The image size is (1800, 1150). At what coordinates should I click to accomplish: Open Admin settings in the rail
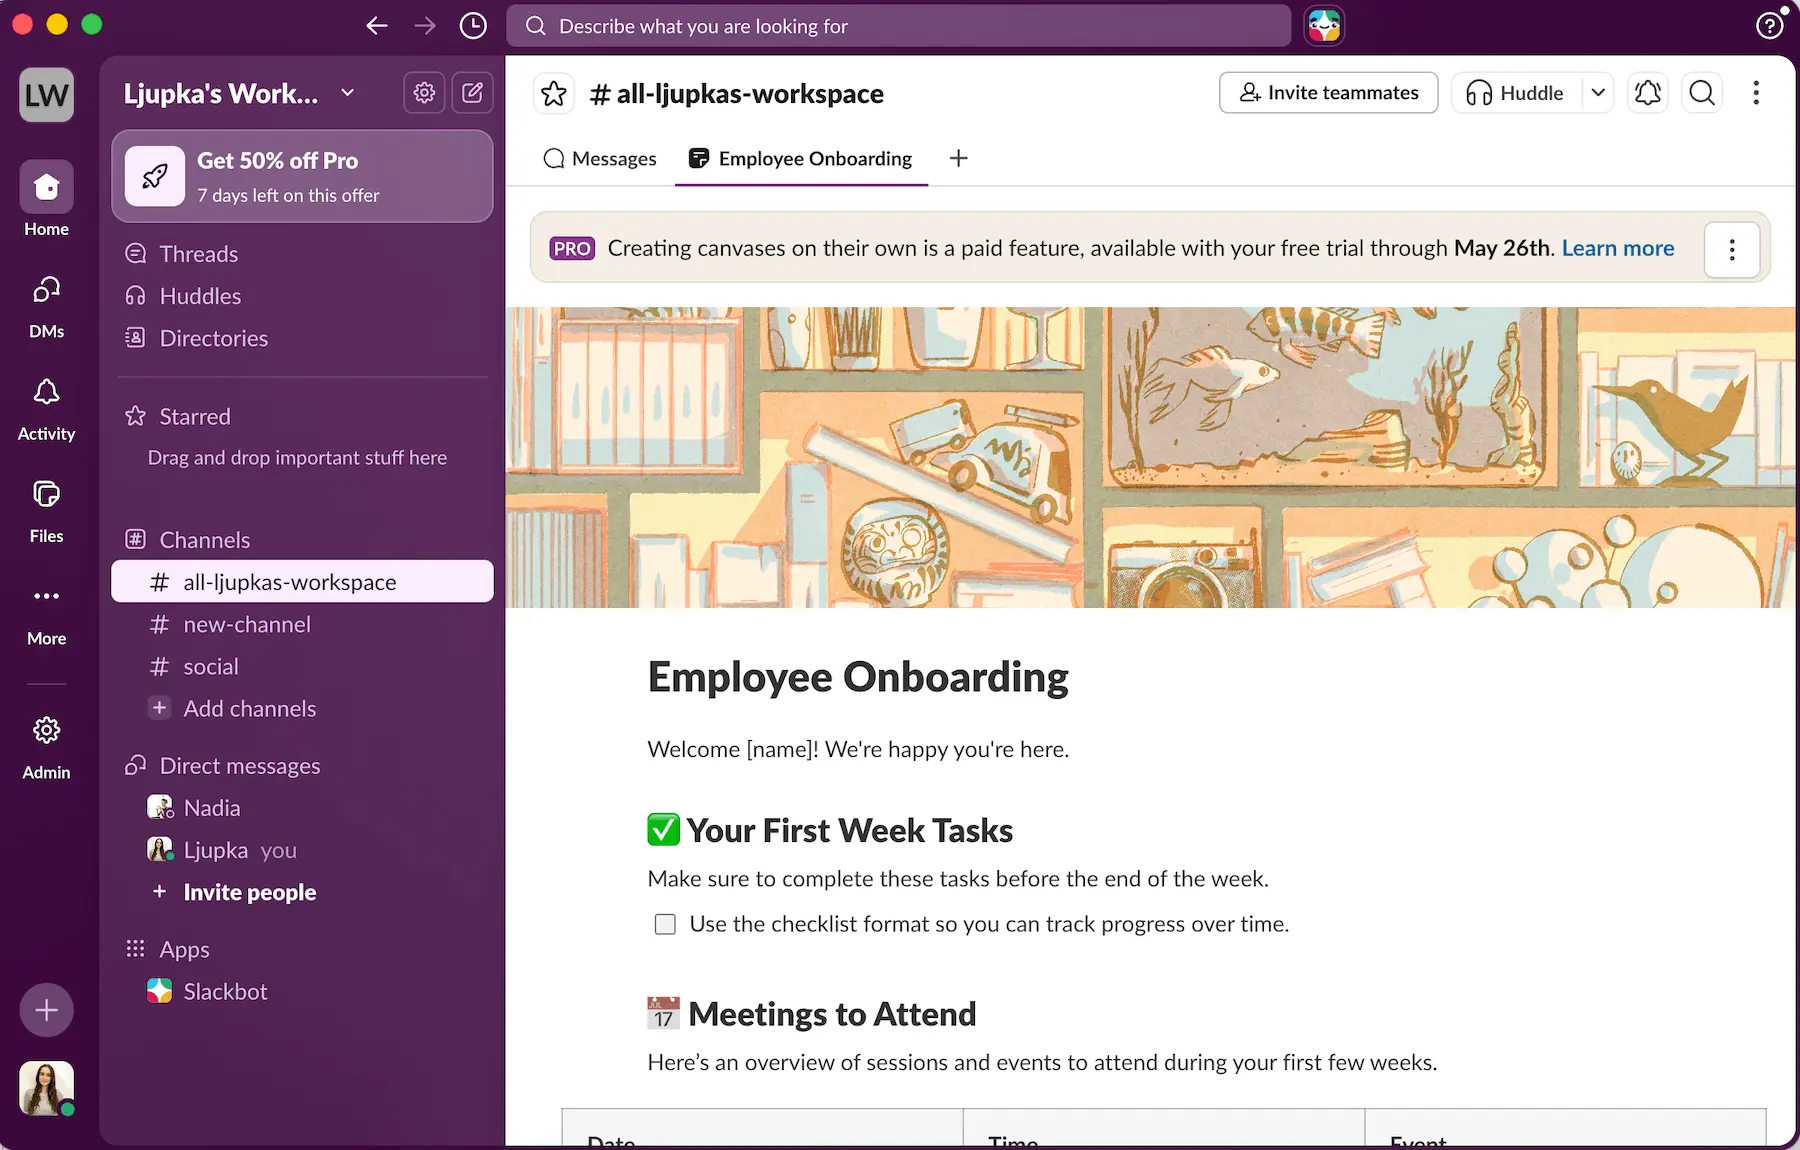point(46,747)
